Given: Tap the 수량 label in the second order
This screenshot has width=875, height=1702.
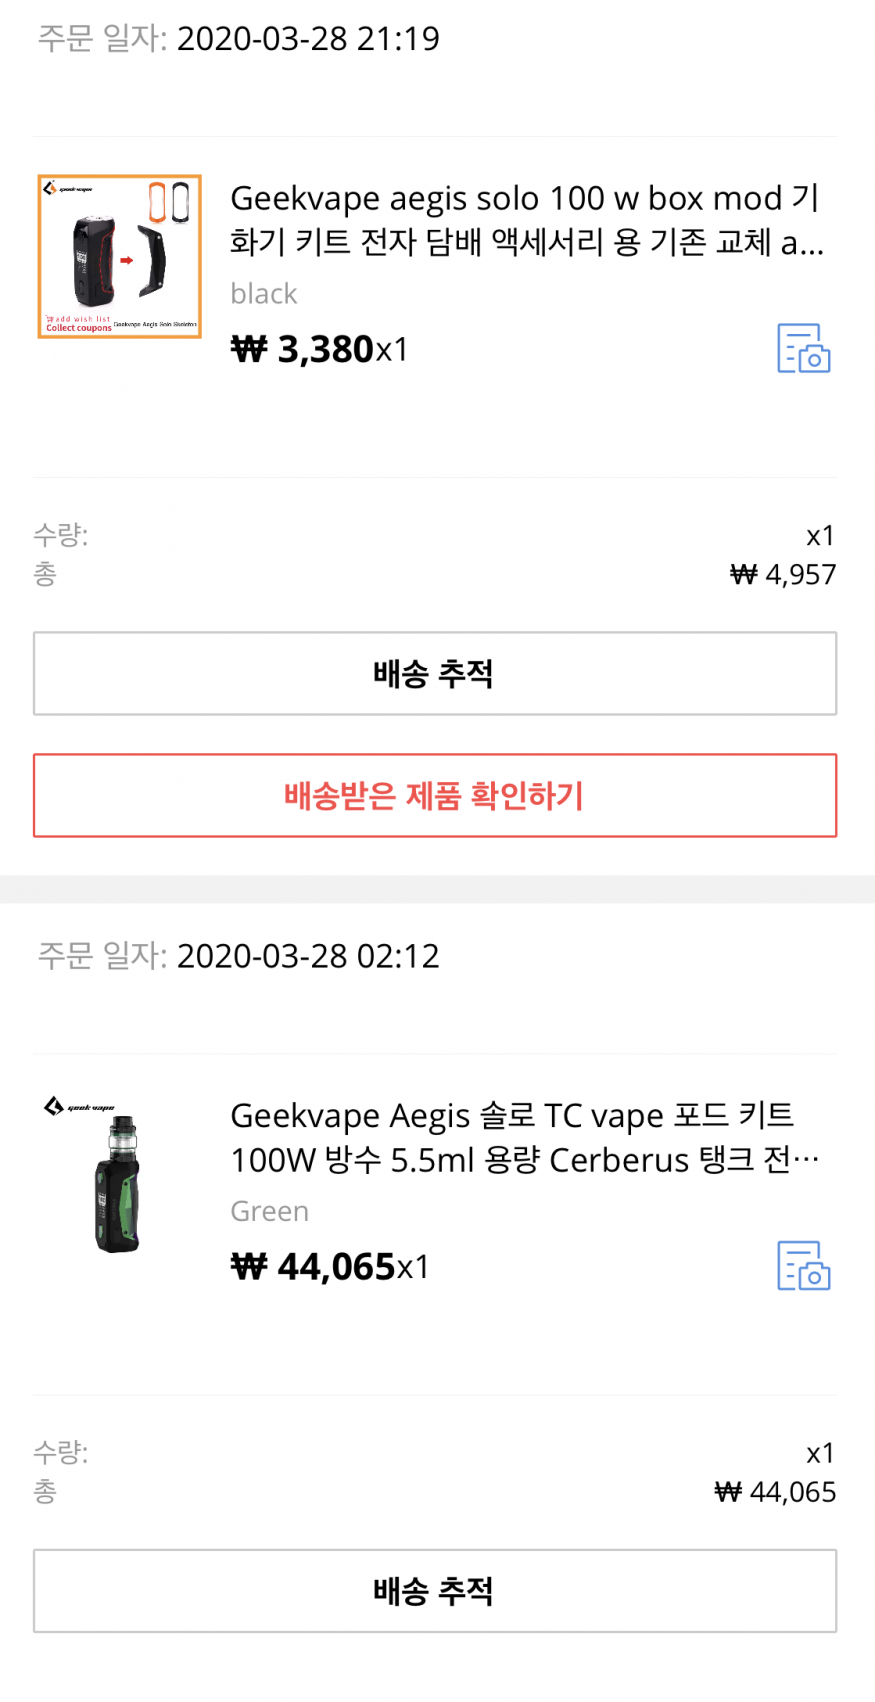Looking at the screenshot, I should pos(61,1452).
